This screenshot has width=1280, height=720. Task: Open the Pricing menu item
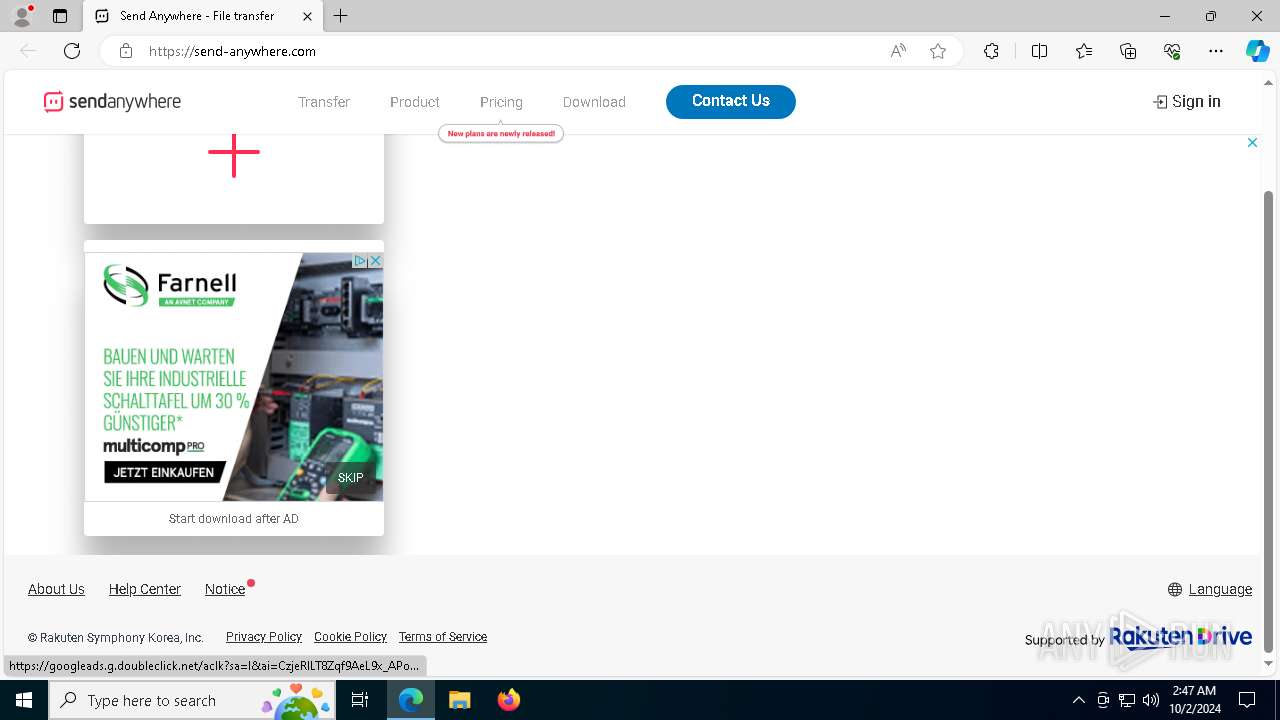tap(501, 102)
